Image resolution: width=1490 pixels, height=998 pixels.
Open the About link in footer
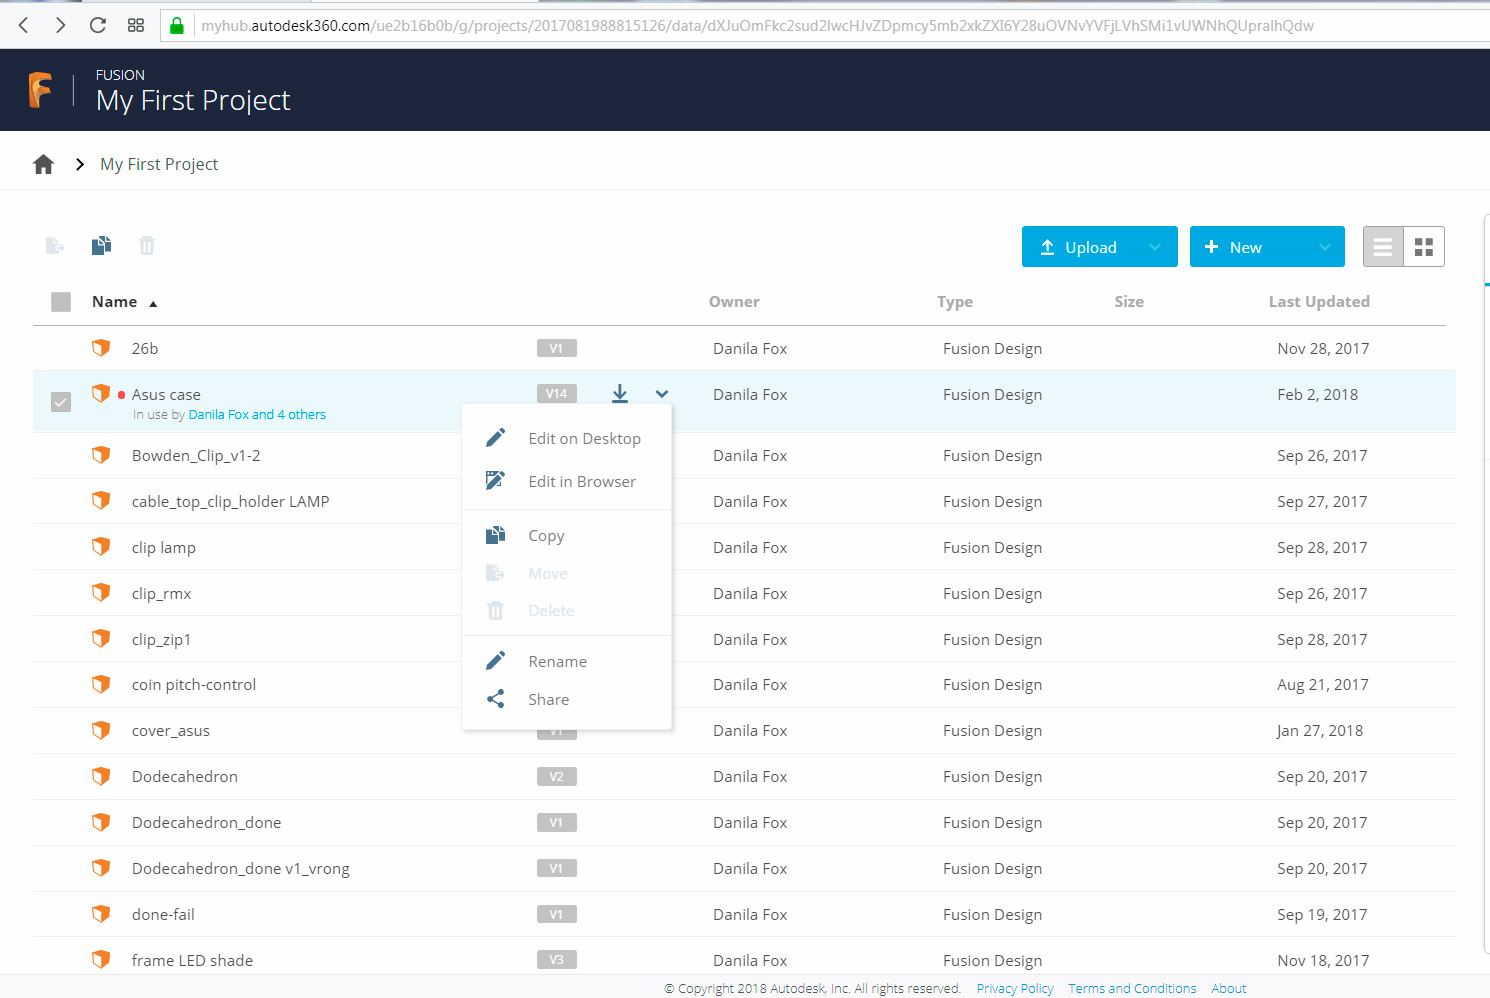[1229, 988]
